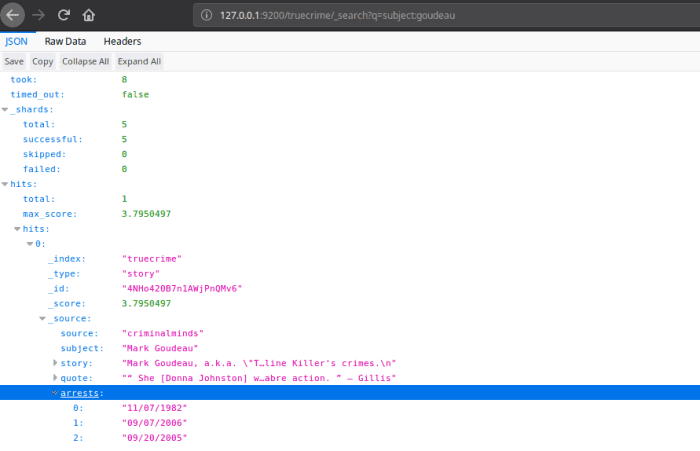Click the Expand All button

(x=139, y=61)
